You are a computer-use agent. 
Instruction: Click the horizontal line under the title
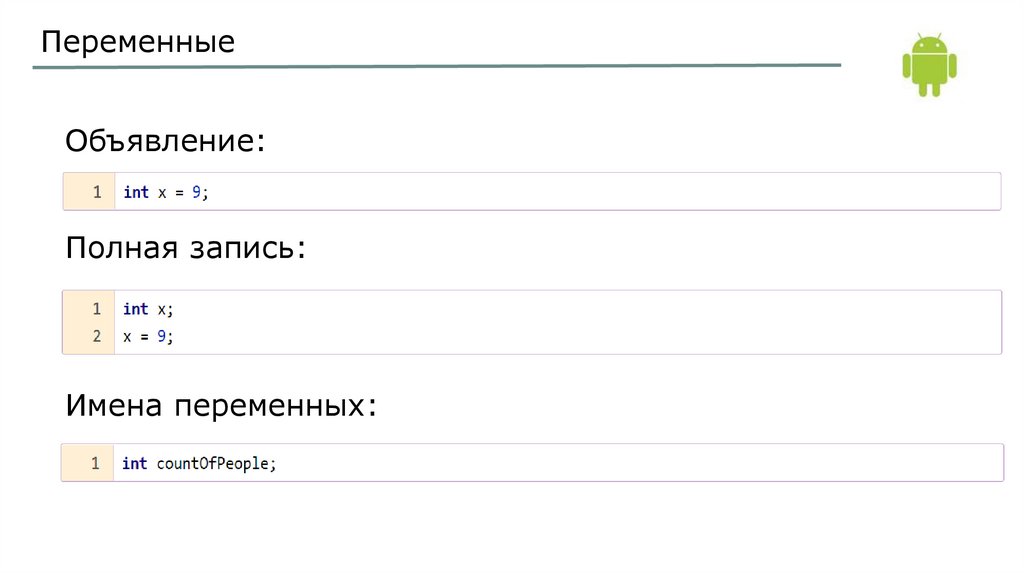[x=436, y=67]
